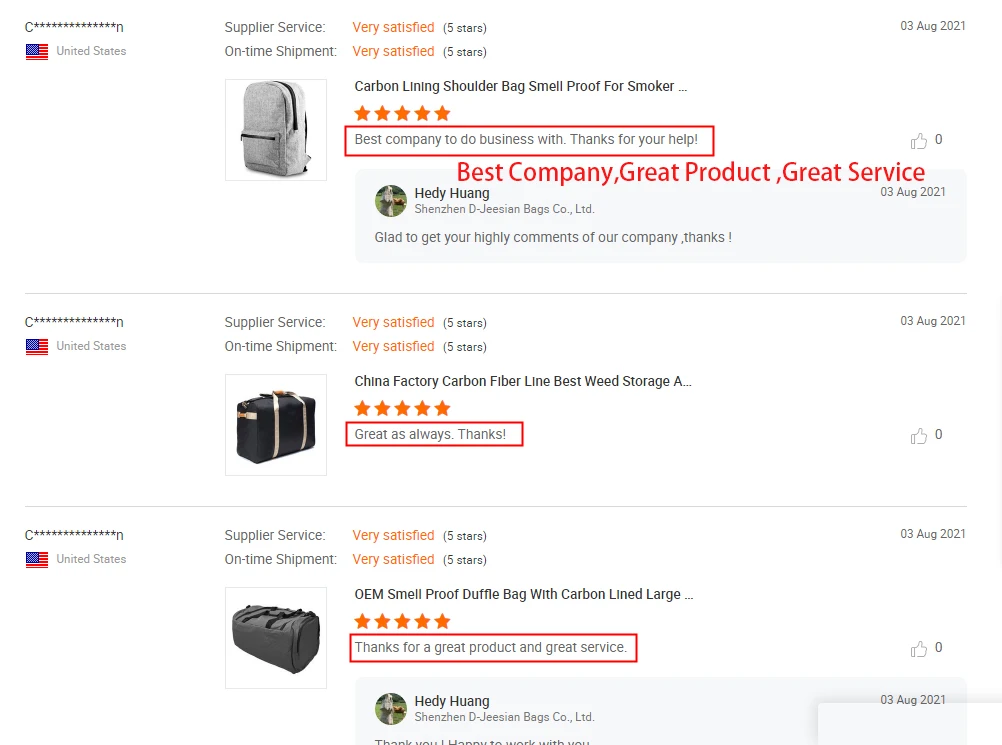This screenshot has width=1002, height=745.
Task: Click Hedy Huang's avatar in last reply
Action: coord(391,709)
